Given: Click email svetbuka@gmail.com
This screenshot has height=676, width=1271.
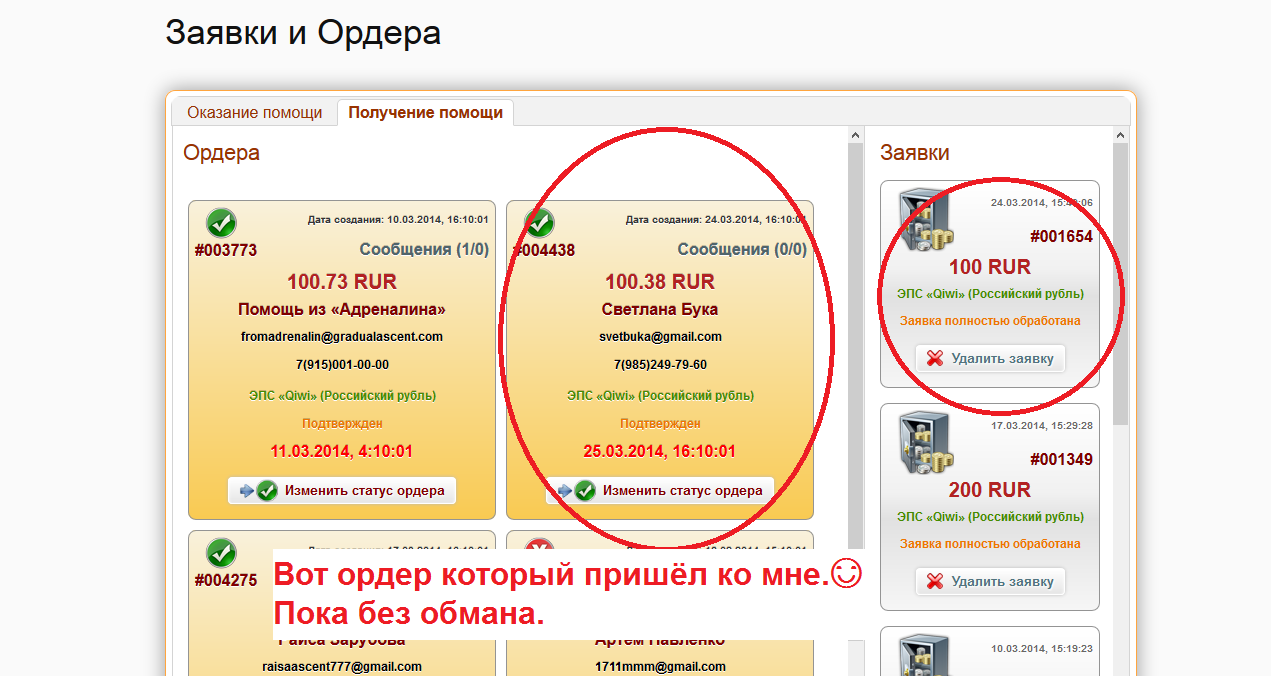Looking at the screenshot, I should click(x=660, y=336).
